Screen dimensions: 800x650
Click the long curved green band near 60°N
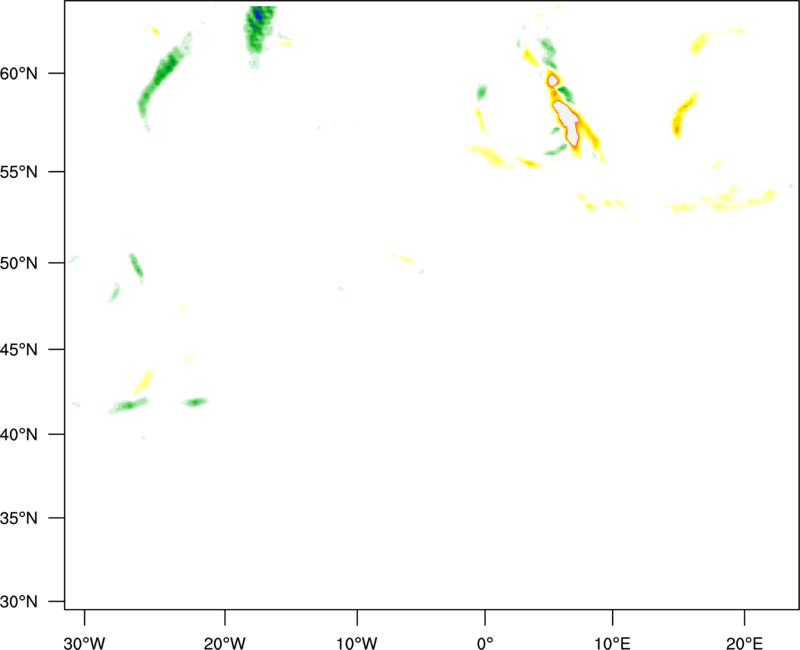(162, 78)
